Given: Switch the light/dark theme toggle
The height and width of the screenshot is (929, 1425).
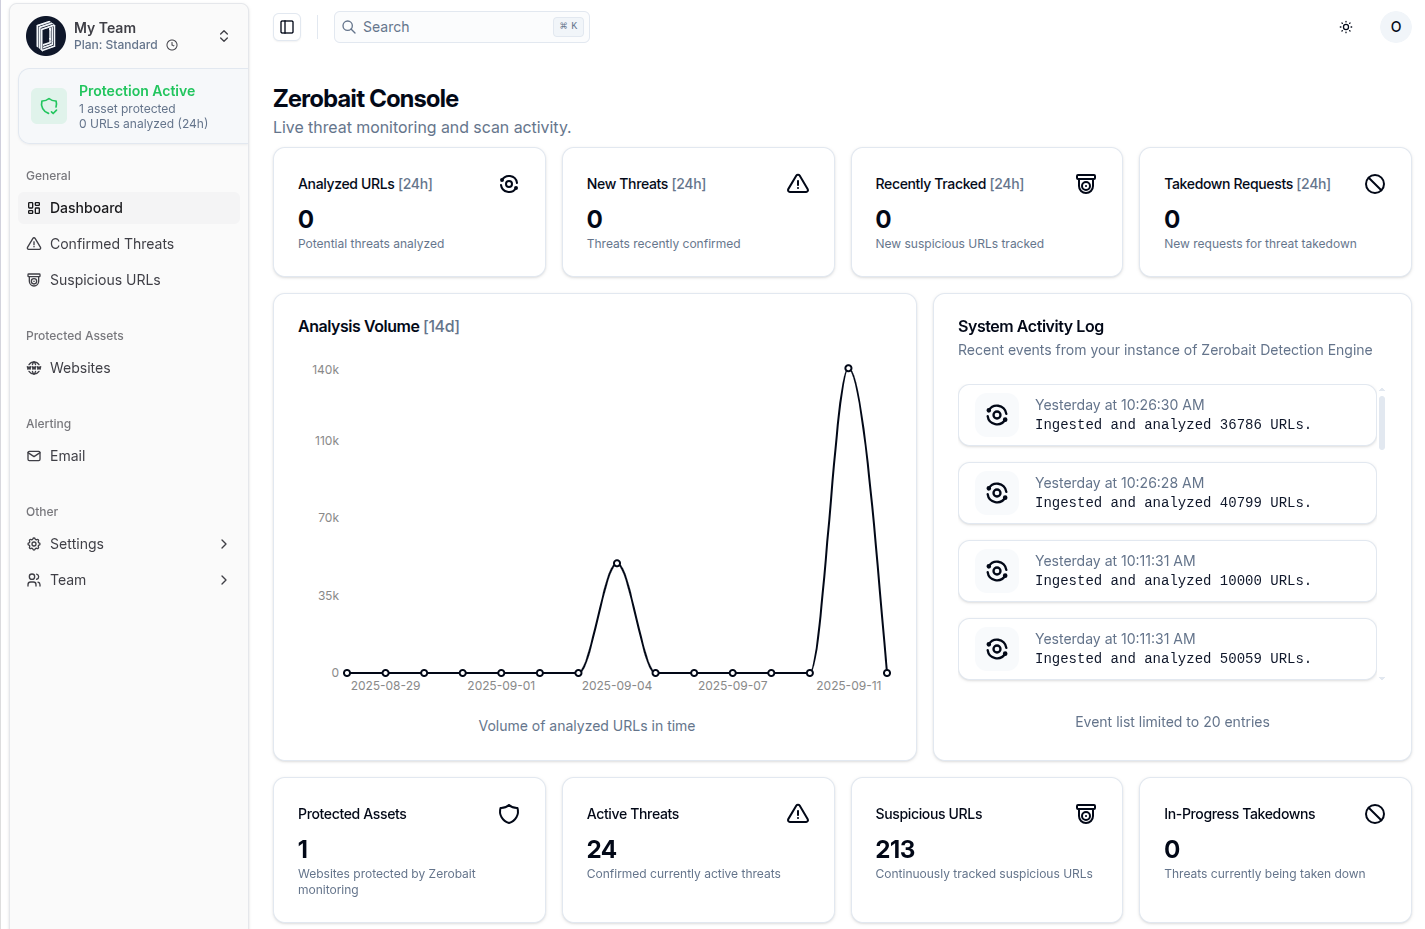Looking at the screenshot, I should [x=1346, y=27].
